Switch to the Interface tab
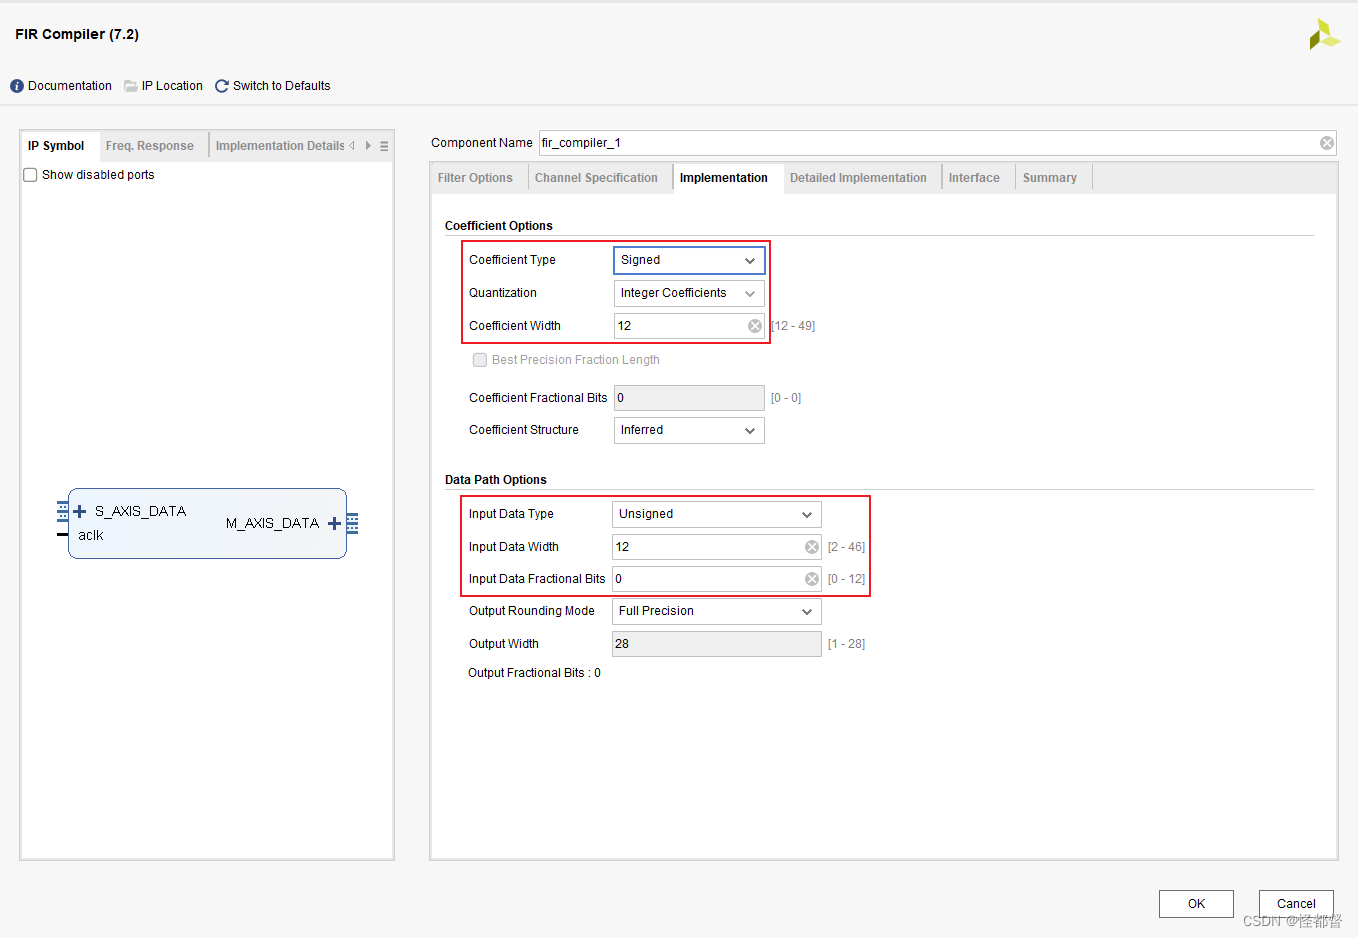The height and width of the screenshot is (938, 1358). pyautogui.click(x=974, y=178)
